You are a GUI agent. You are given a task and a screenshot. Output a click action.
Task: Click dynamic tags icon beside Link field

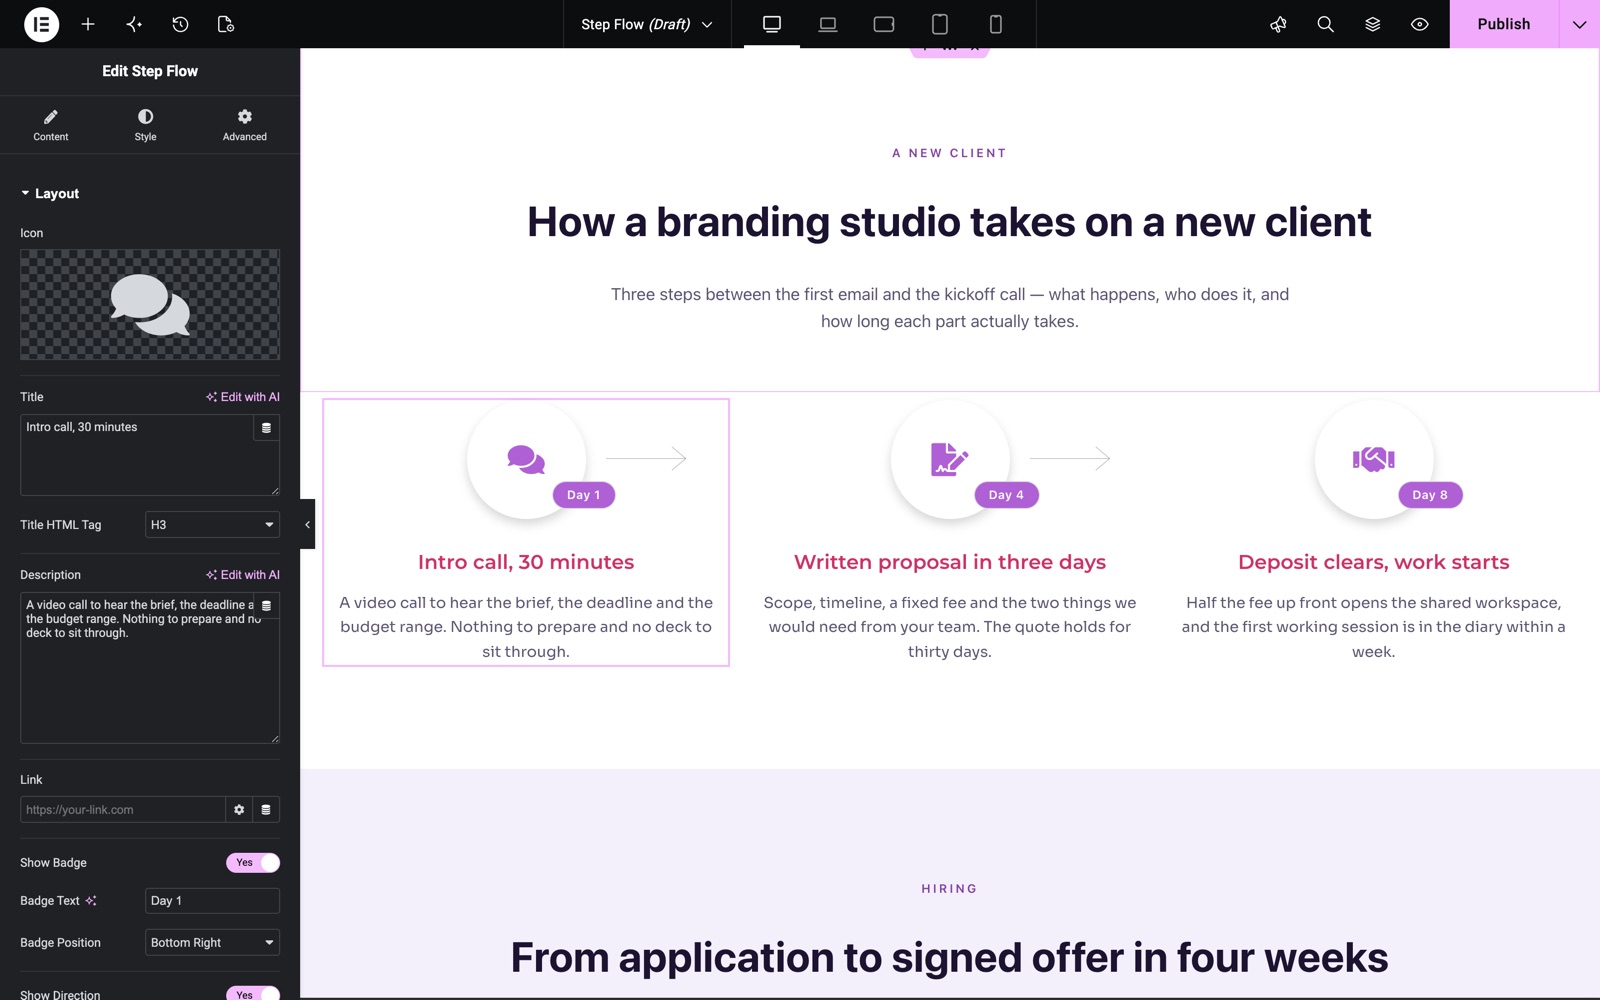[x=266, y=810]
